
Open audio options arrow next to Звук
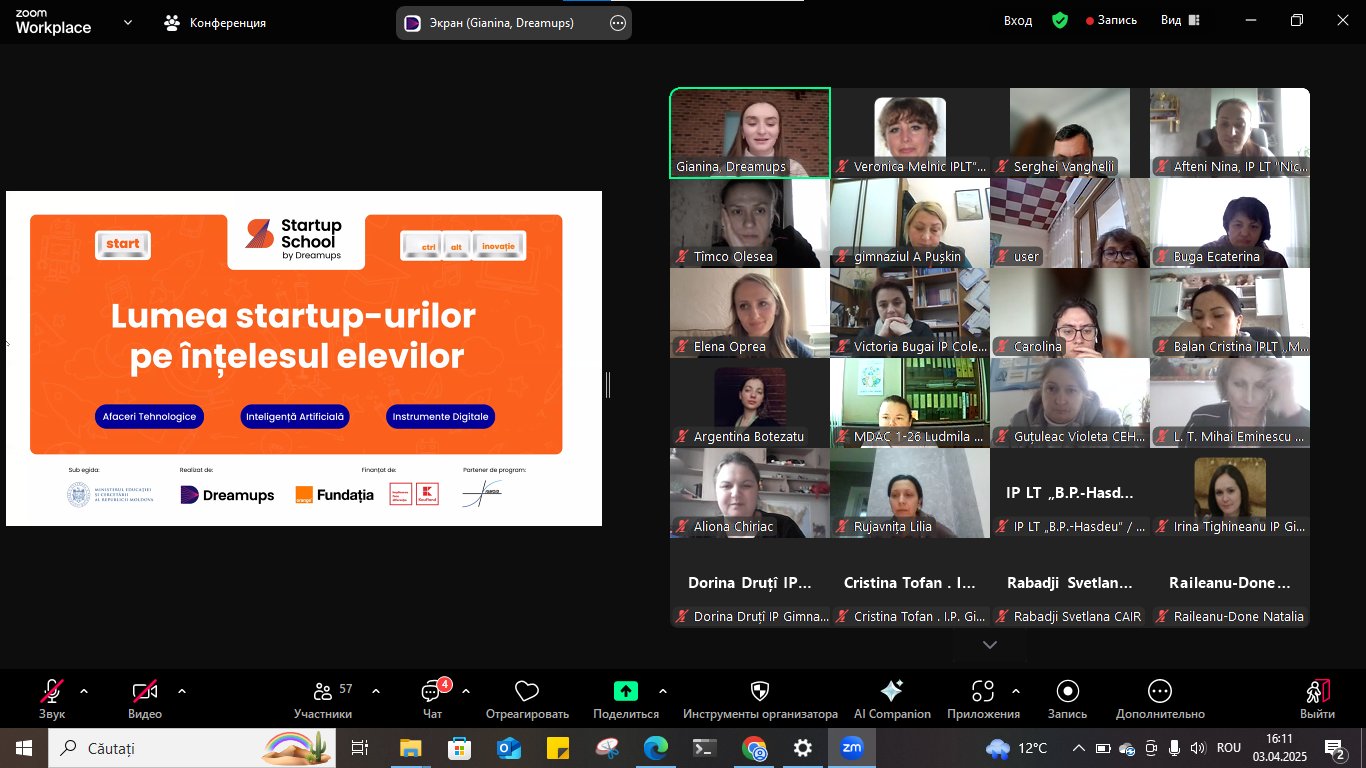click(83, 691)
